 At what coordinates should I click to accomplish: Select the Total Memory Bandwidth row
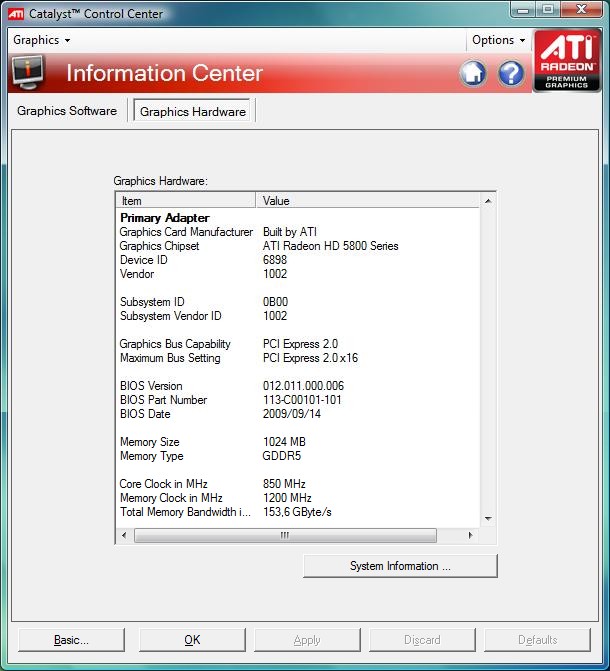pos(298,512)
